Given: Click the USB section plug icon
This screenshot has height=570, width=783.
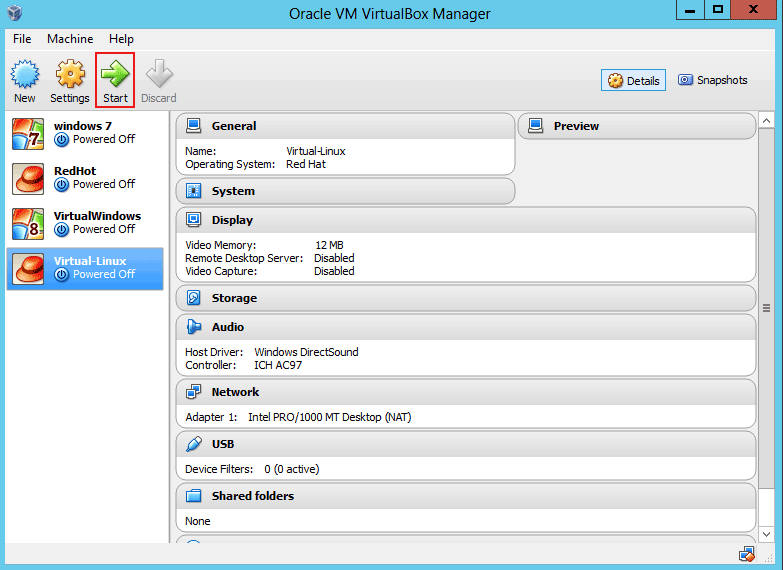Looking at the screenshot, I should click(x=193, y=444).
